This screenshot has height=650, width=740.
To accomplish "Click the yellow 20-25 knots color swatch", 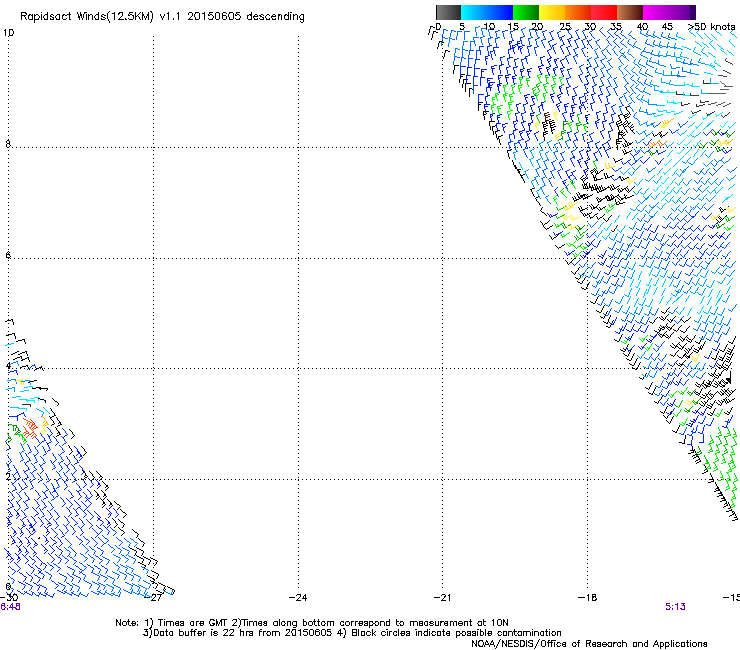I will pyautogui.click(x=552, y=12).
